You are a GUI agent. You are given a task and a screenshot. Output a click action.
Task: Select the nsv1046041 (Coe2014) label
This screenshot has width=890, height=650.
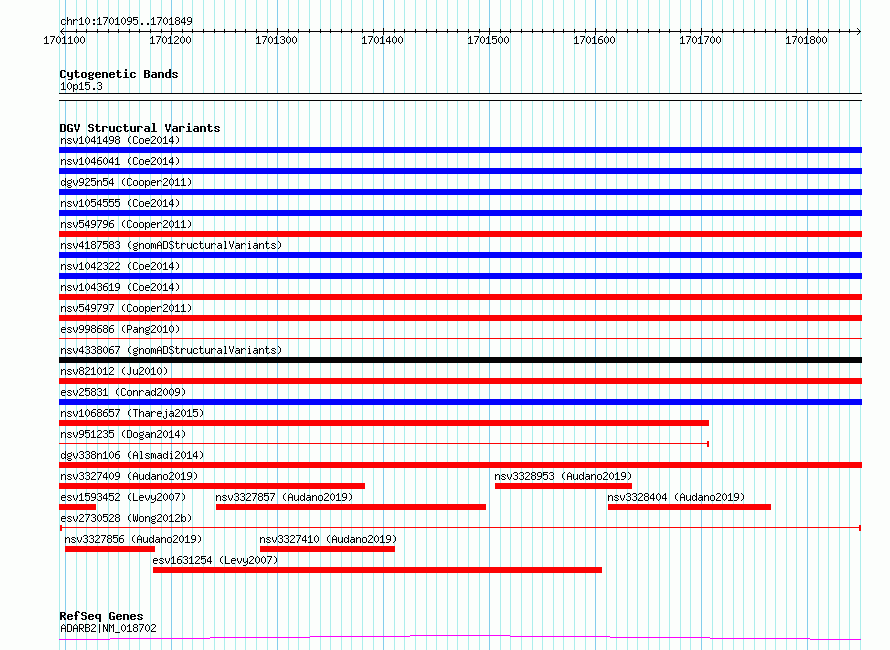[120, 161]
